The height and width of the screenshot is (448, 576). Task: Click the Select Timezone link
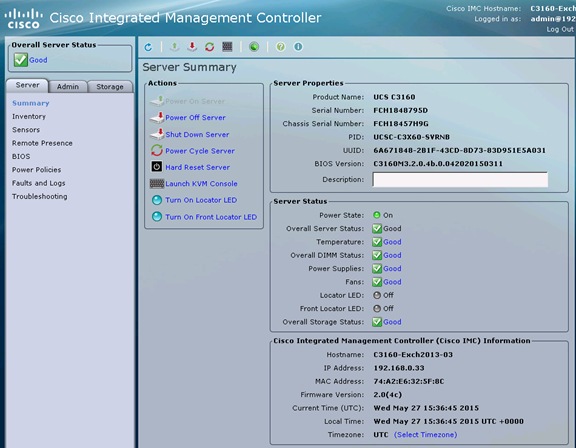point(425,435)
